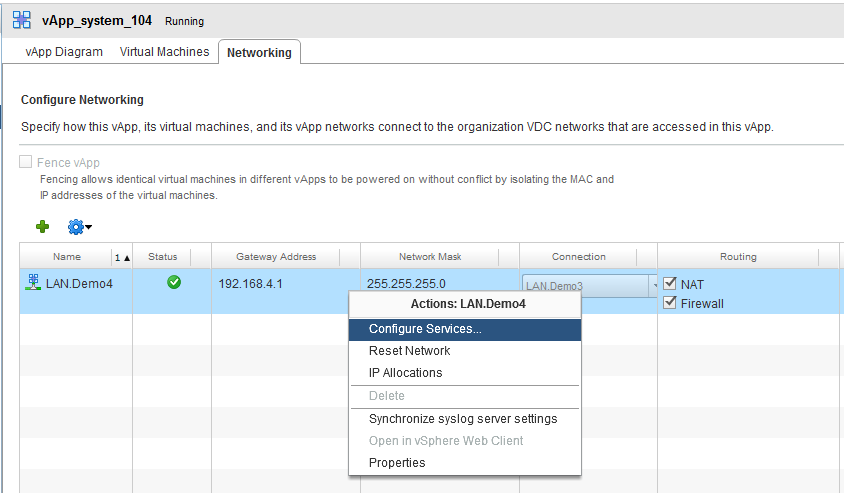Click the disabled Delete menu entry
The image size is (844, 493).
[x=465, y=396]
